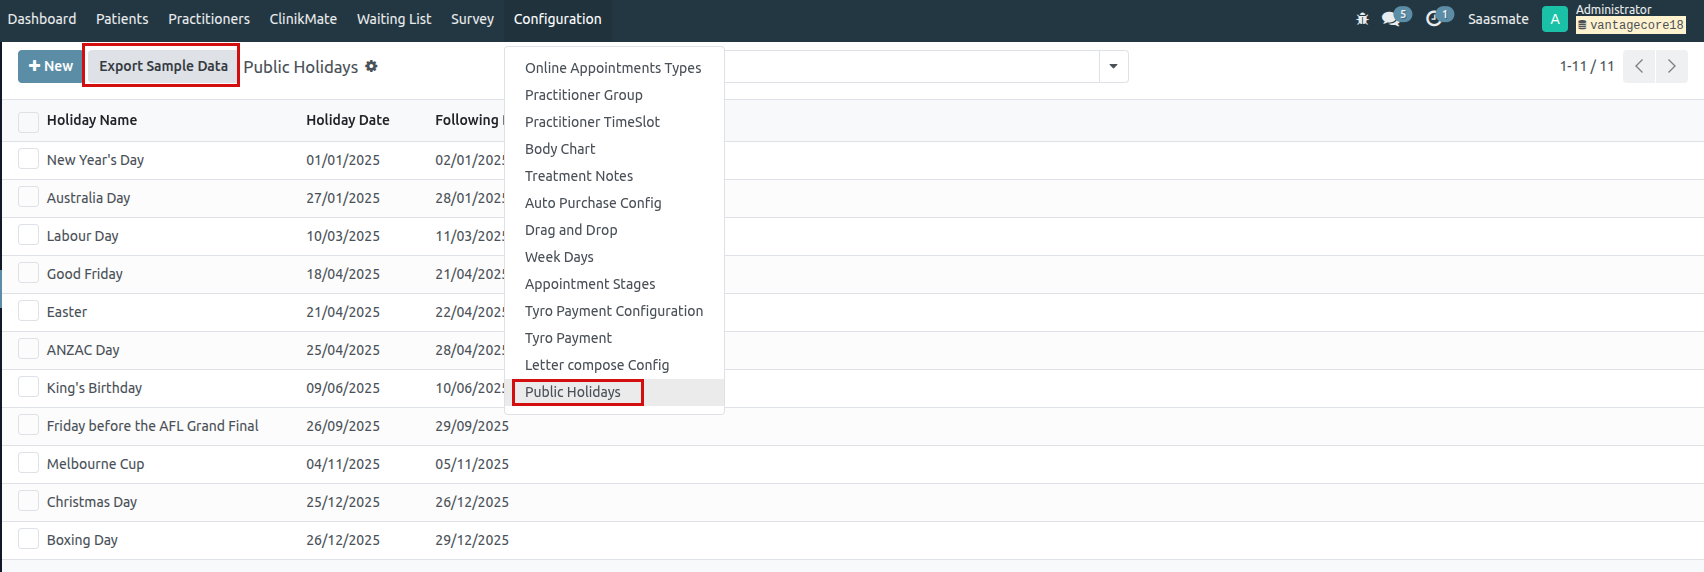Click the Public Holidays gear icon
1704x572 pixels.
click(x=371, y=66)
